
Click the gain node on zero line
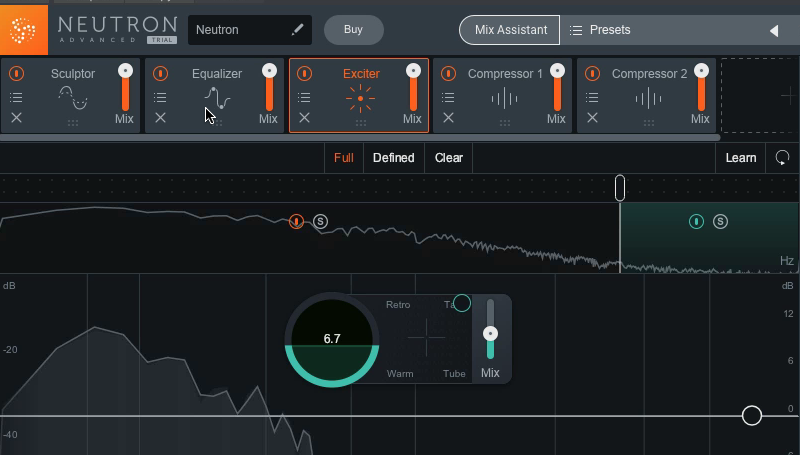coord(752,416)
